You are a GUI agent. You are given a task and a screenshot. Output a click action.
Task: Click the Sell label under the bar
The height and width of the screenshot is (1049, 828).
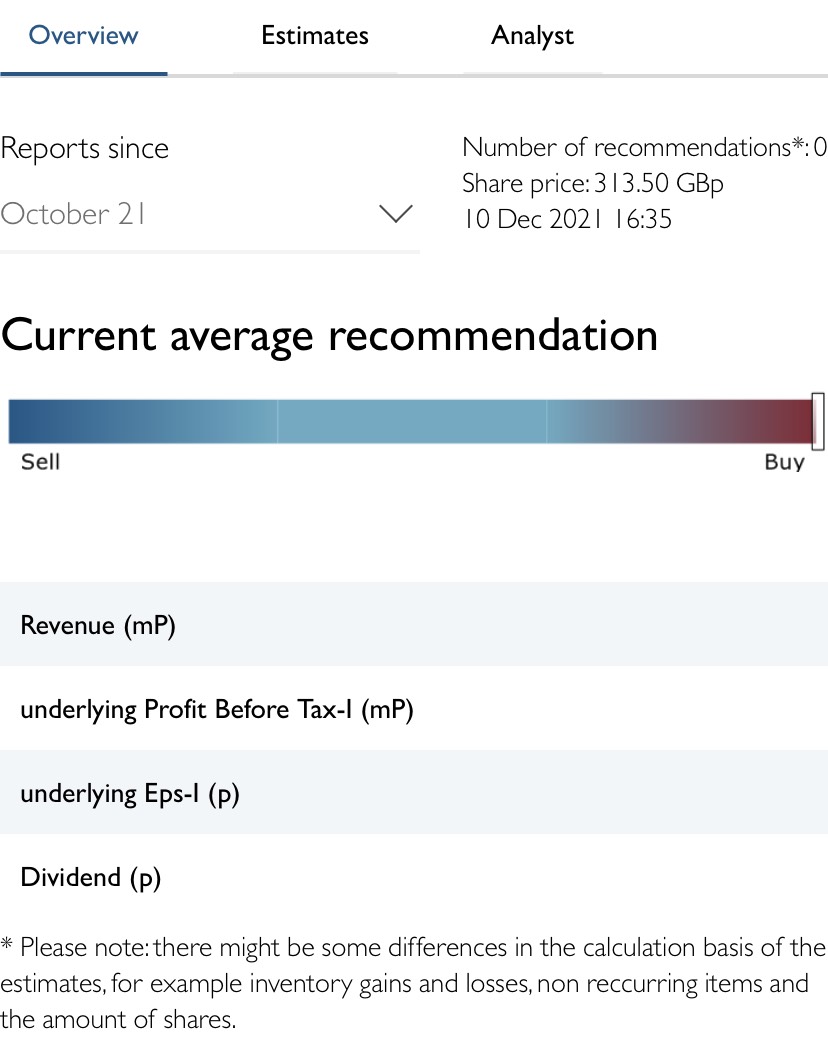pyautogui.click(x=40, y=462)
